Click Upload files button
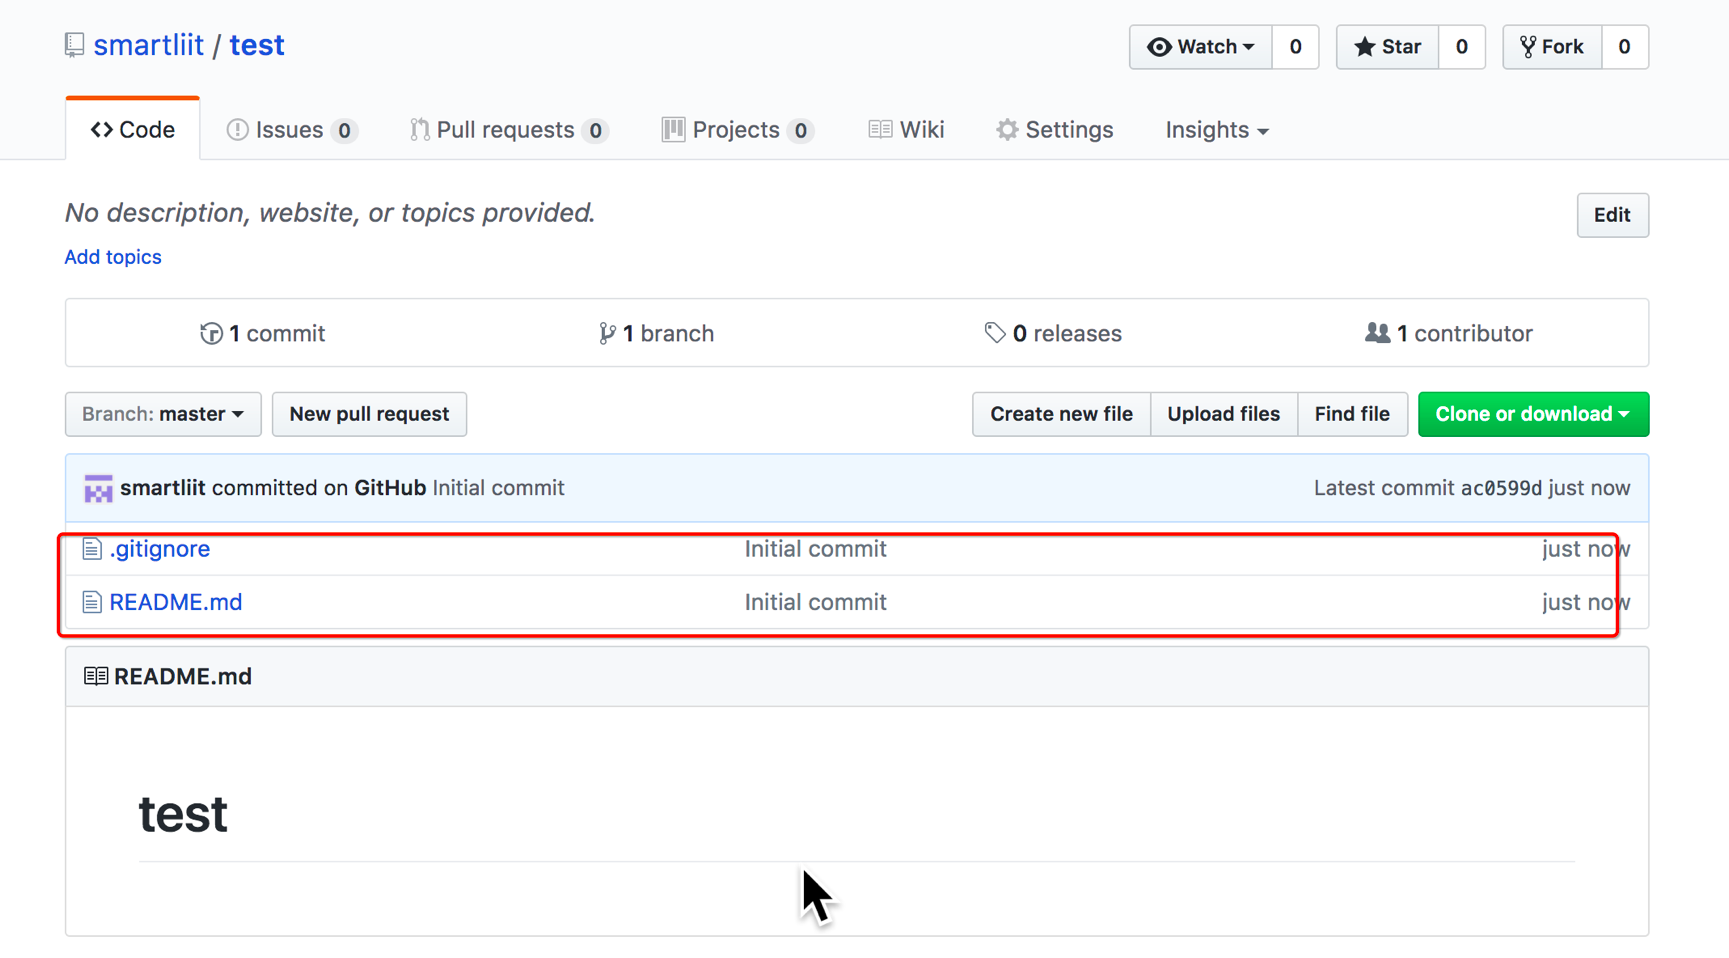This screenshot has height=958, width=1729. pos(1223,414)
